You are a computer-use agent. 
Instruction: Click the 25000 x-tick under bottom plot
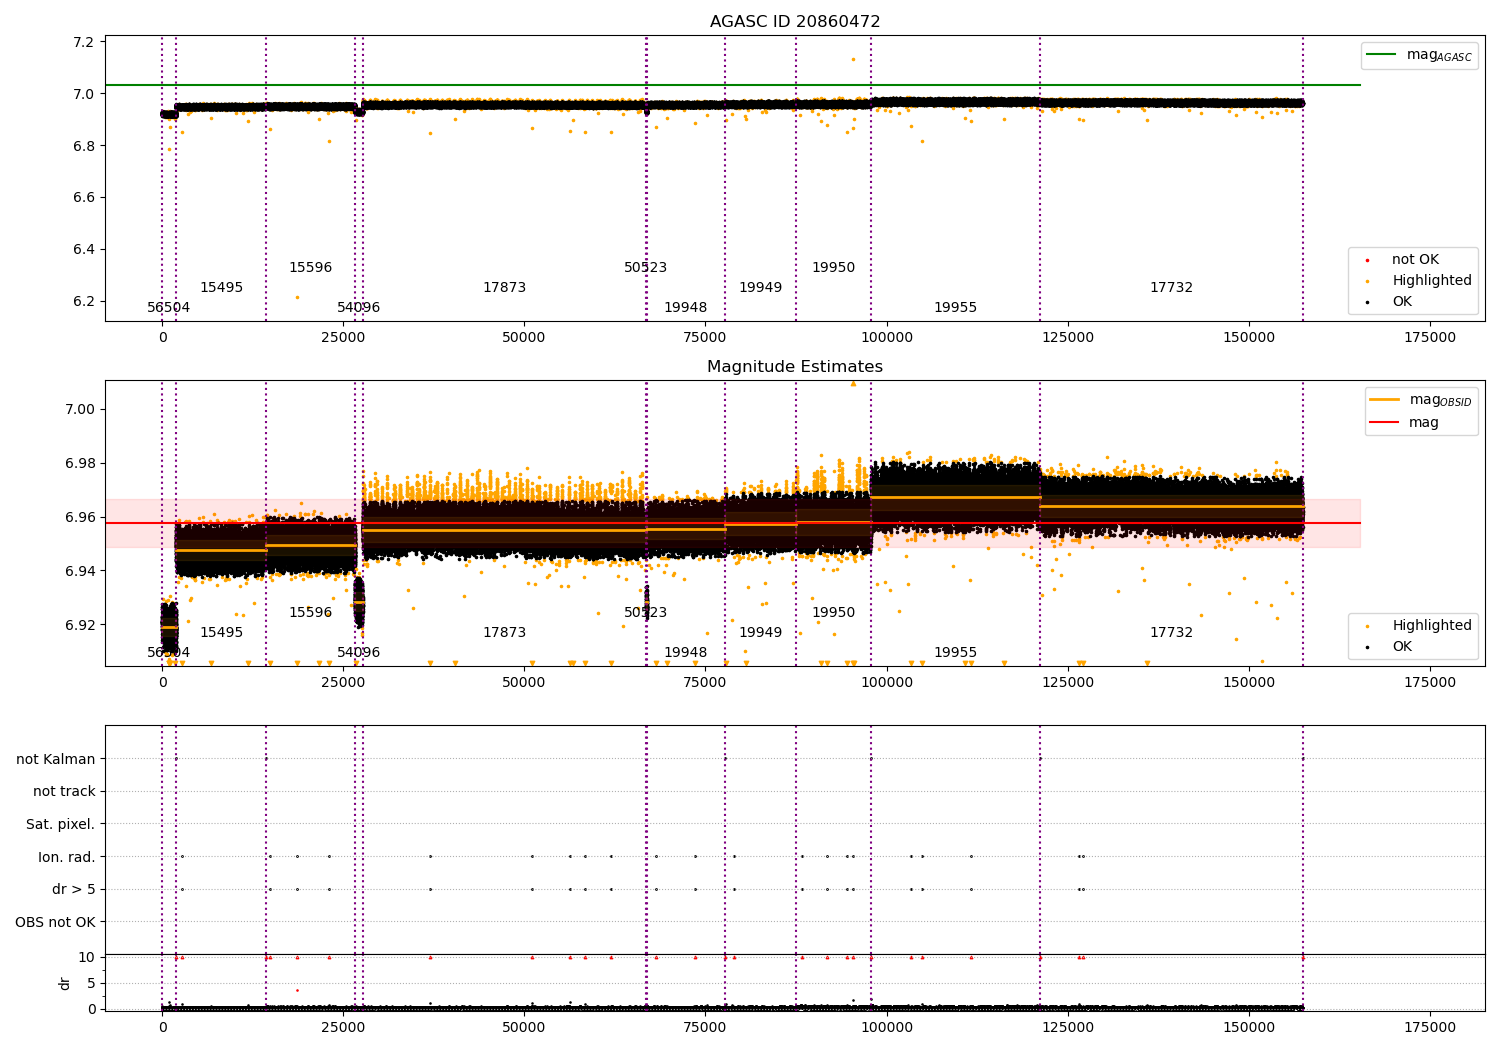(343, 1027)
